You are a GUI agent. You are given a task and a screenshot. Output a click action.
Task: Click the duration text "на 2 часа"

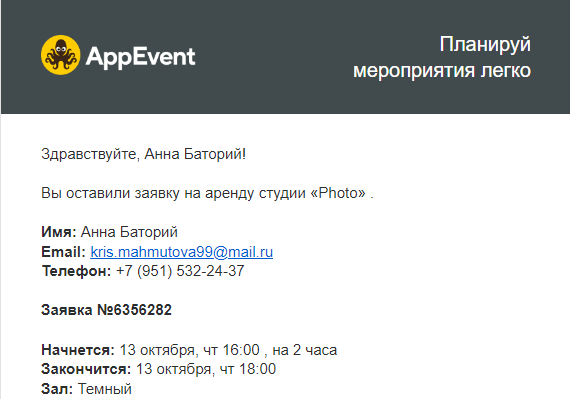305,350
